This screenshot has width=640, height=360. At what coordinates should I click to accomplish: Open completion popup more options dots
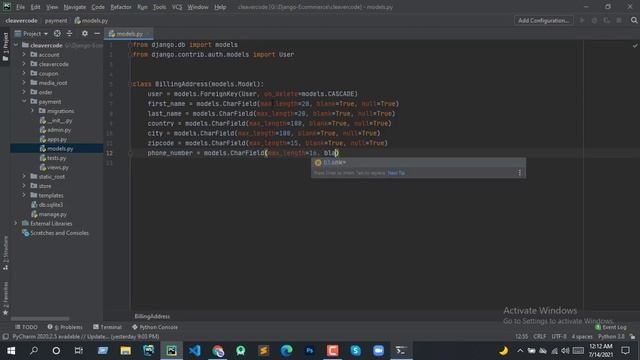519,173
